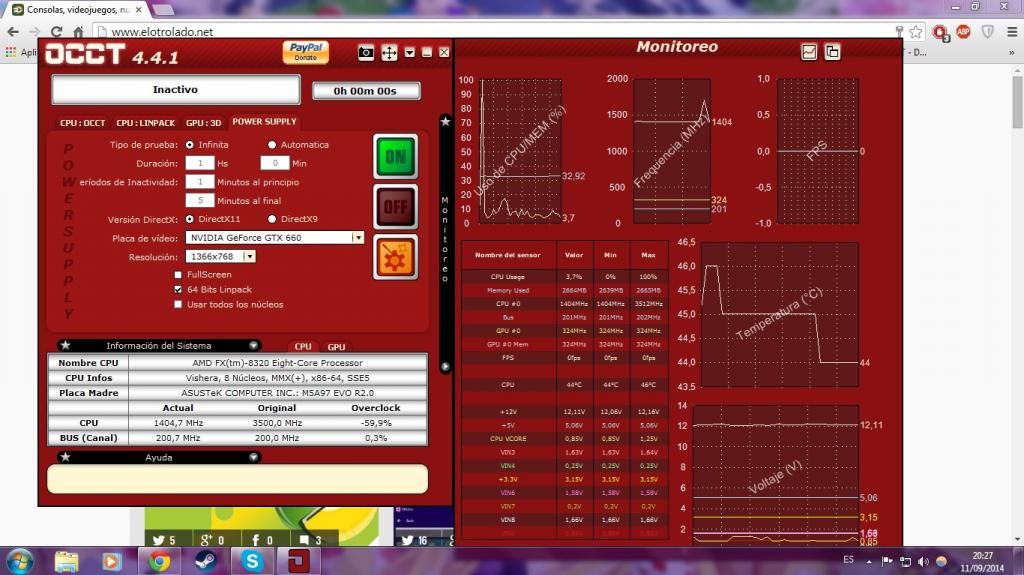1024x575 pixels.
Task: Click the monitoring graph view icon
Action: click(808, 52)
